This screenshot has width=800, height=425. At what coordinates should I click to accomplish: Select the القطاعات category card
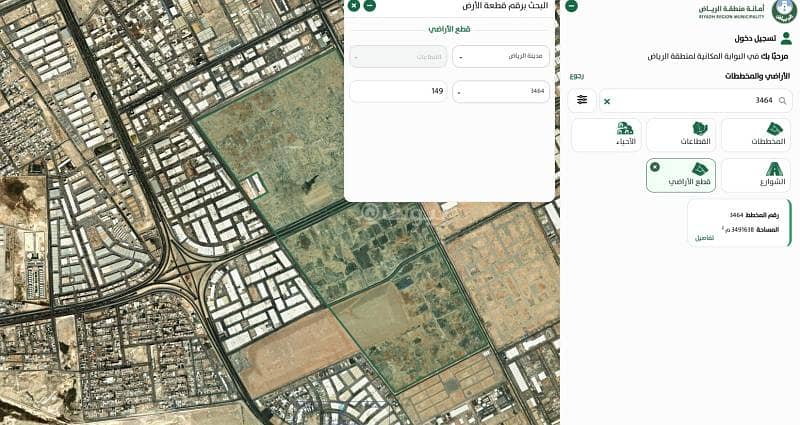pyautogui.click(x=681, y=135)
